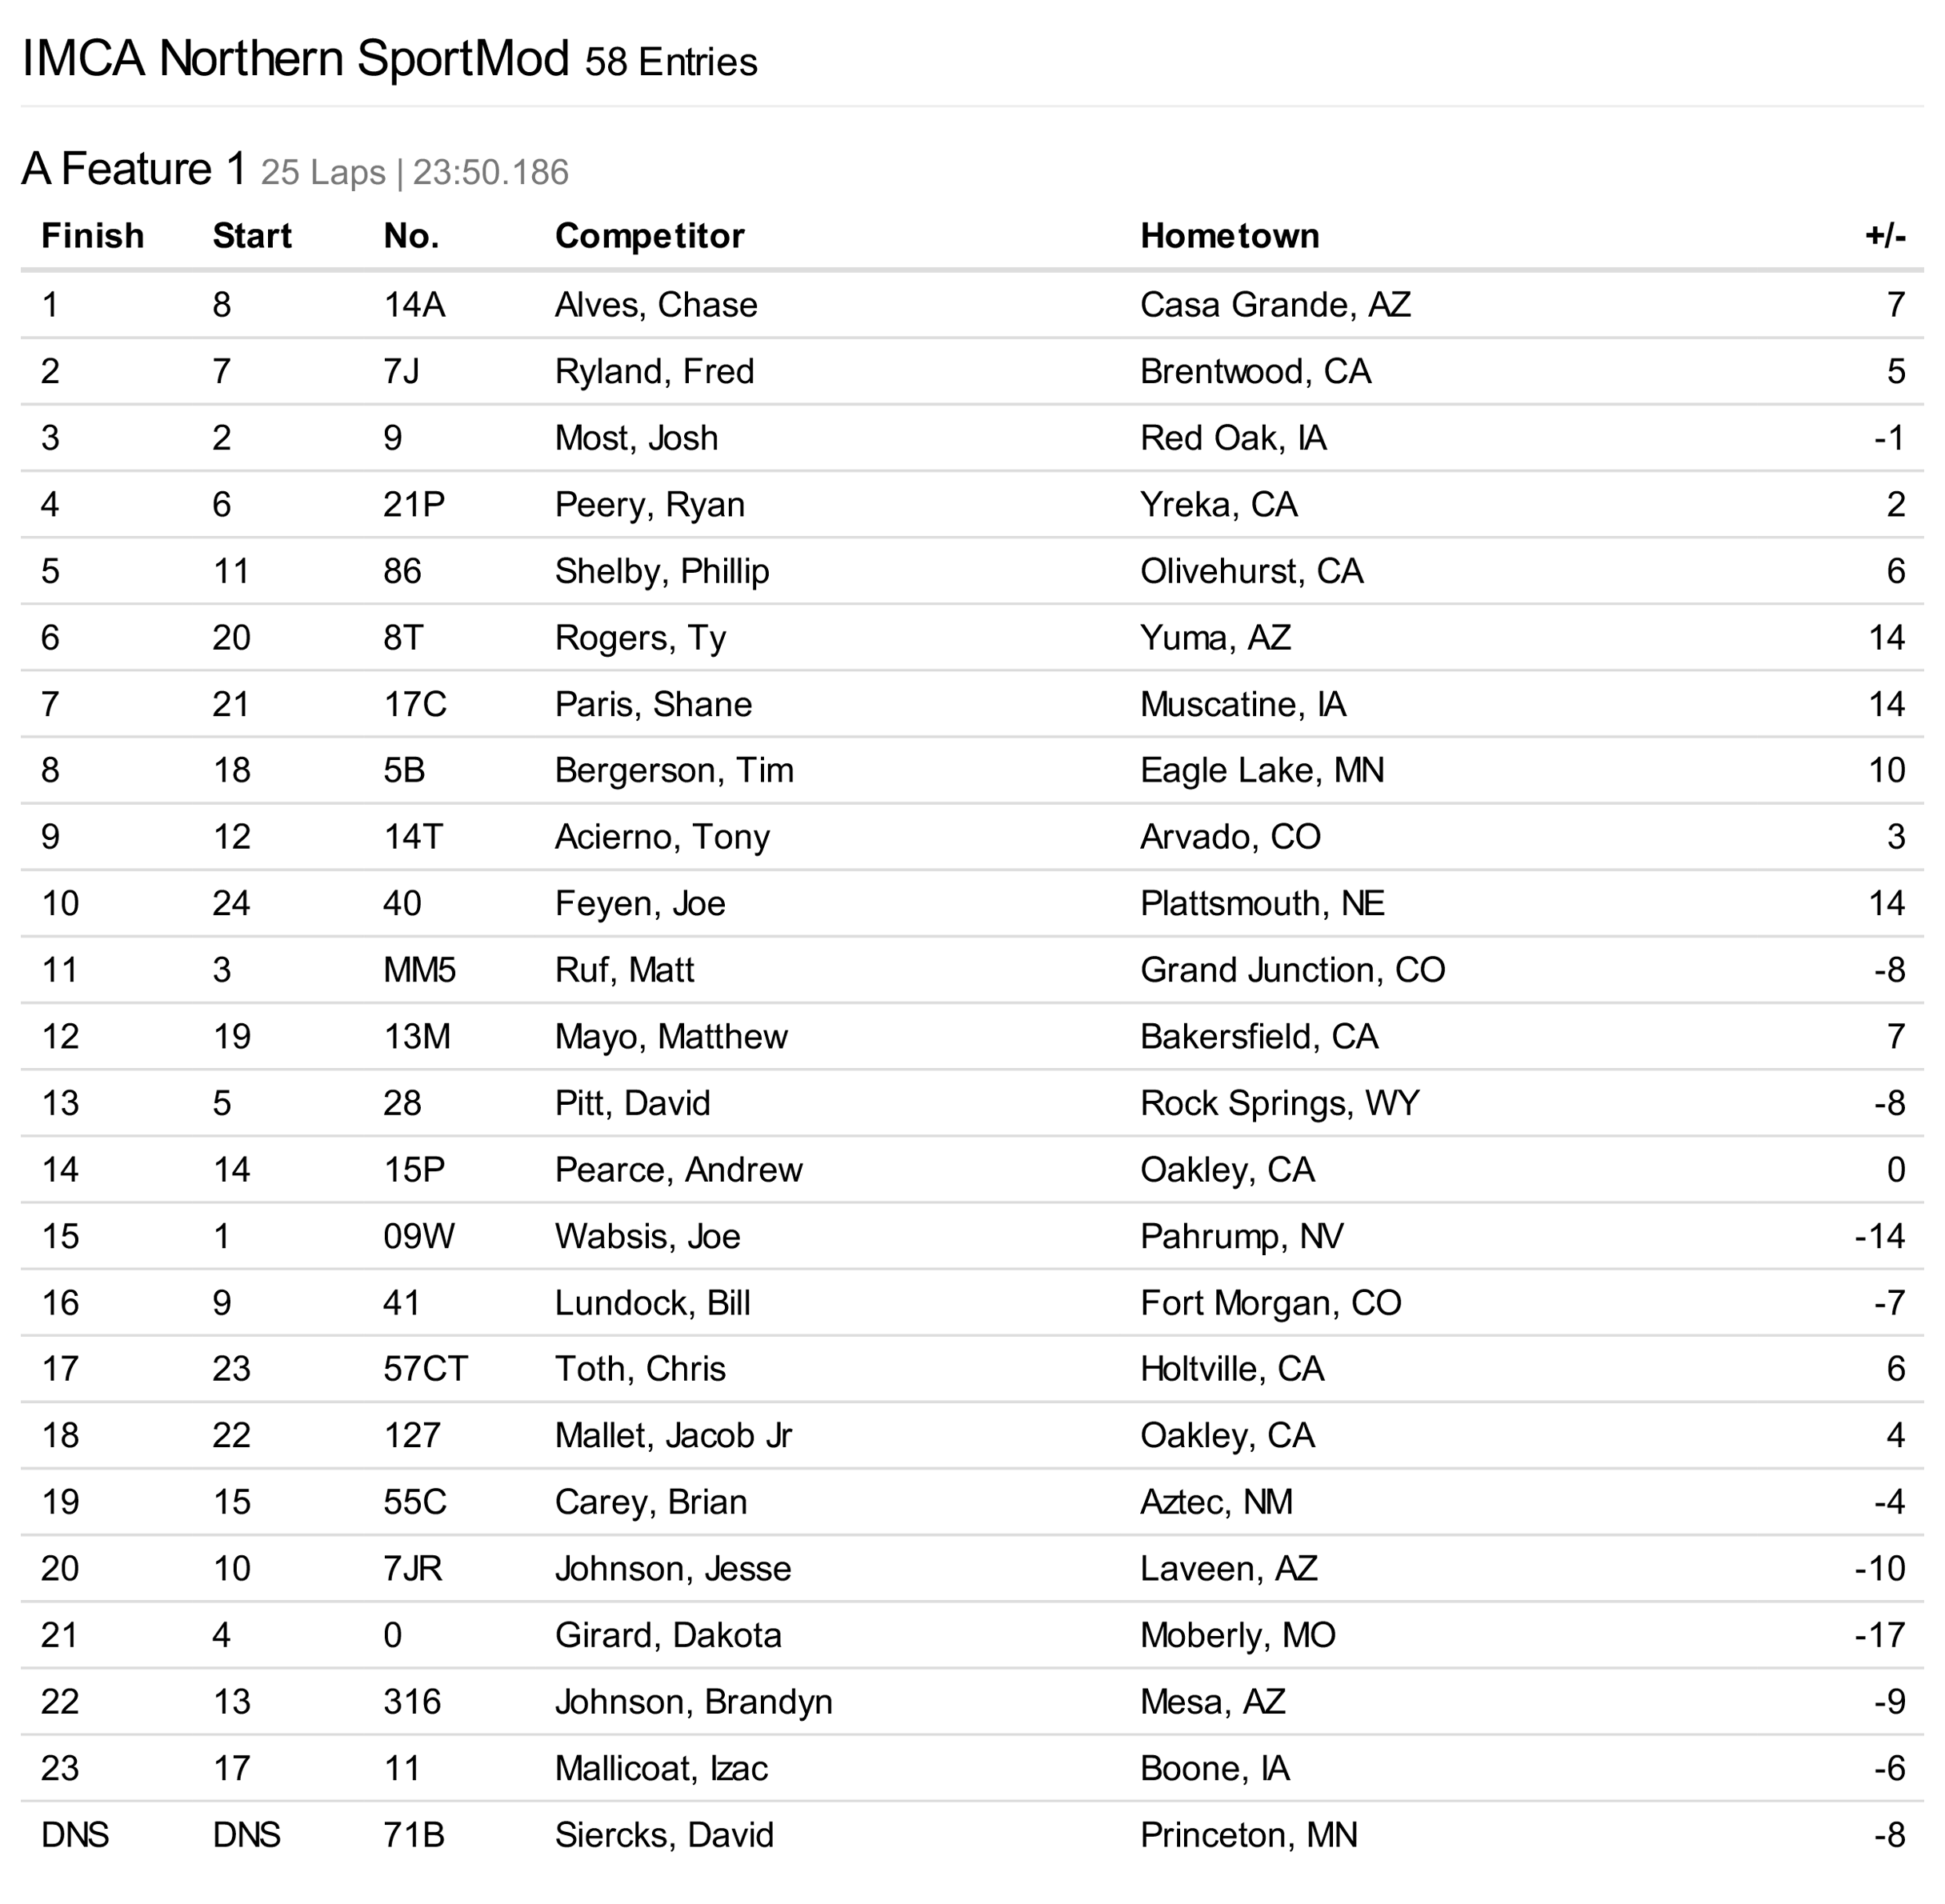This screenshot has height=1904, width=1945.
Task: Click the IMCA Northern SportMod heading
Action: (295, 58)
